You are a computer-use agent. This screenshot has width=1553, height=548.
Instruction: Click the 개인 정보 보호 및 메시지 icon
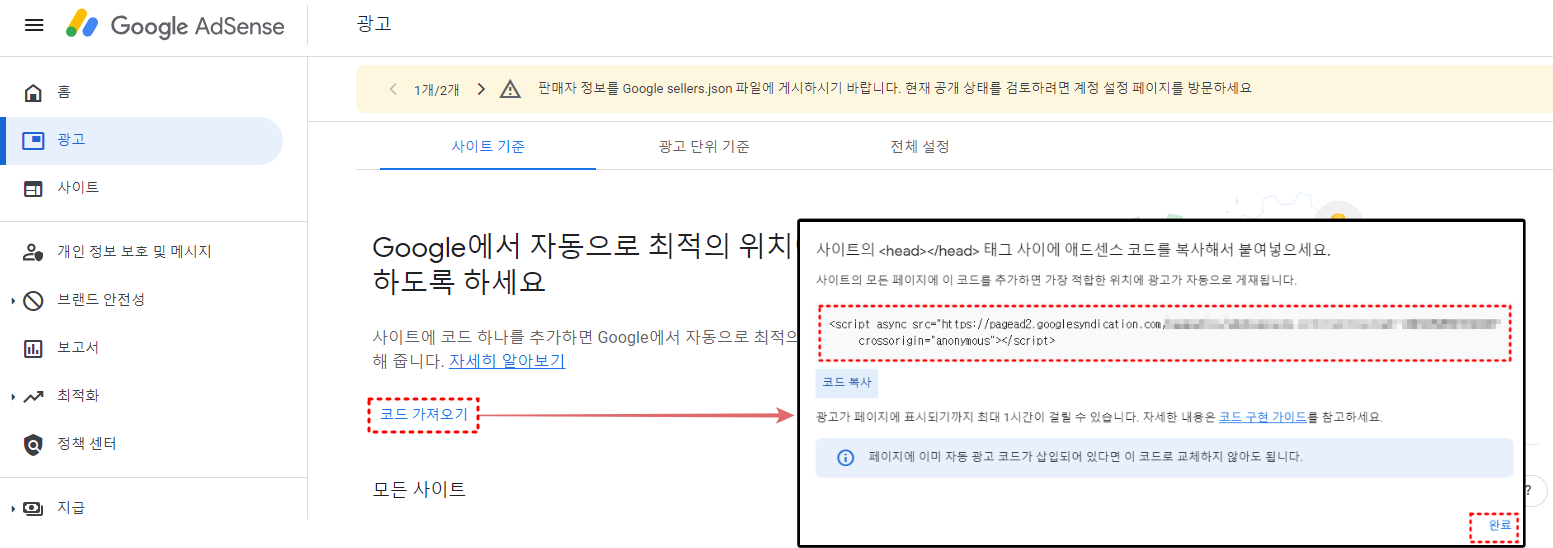33,252
